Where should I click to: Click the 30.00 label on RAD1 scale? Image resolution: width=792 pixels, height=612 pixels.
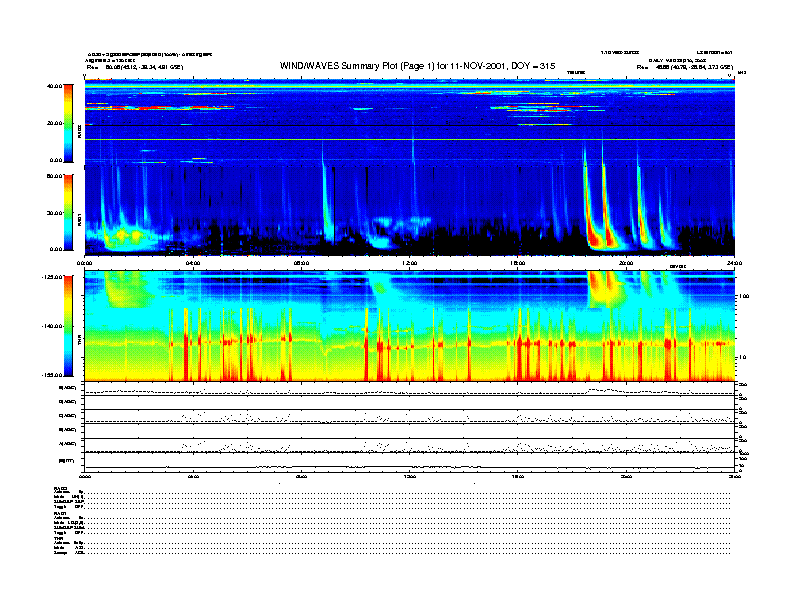pyautogui.click(x=54, y=213)
